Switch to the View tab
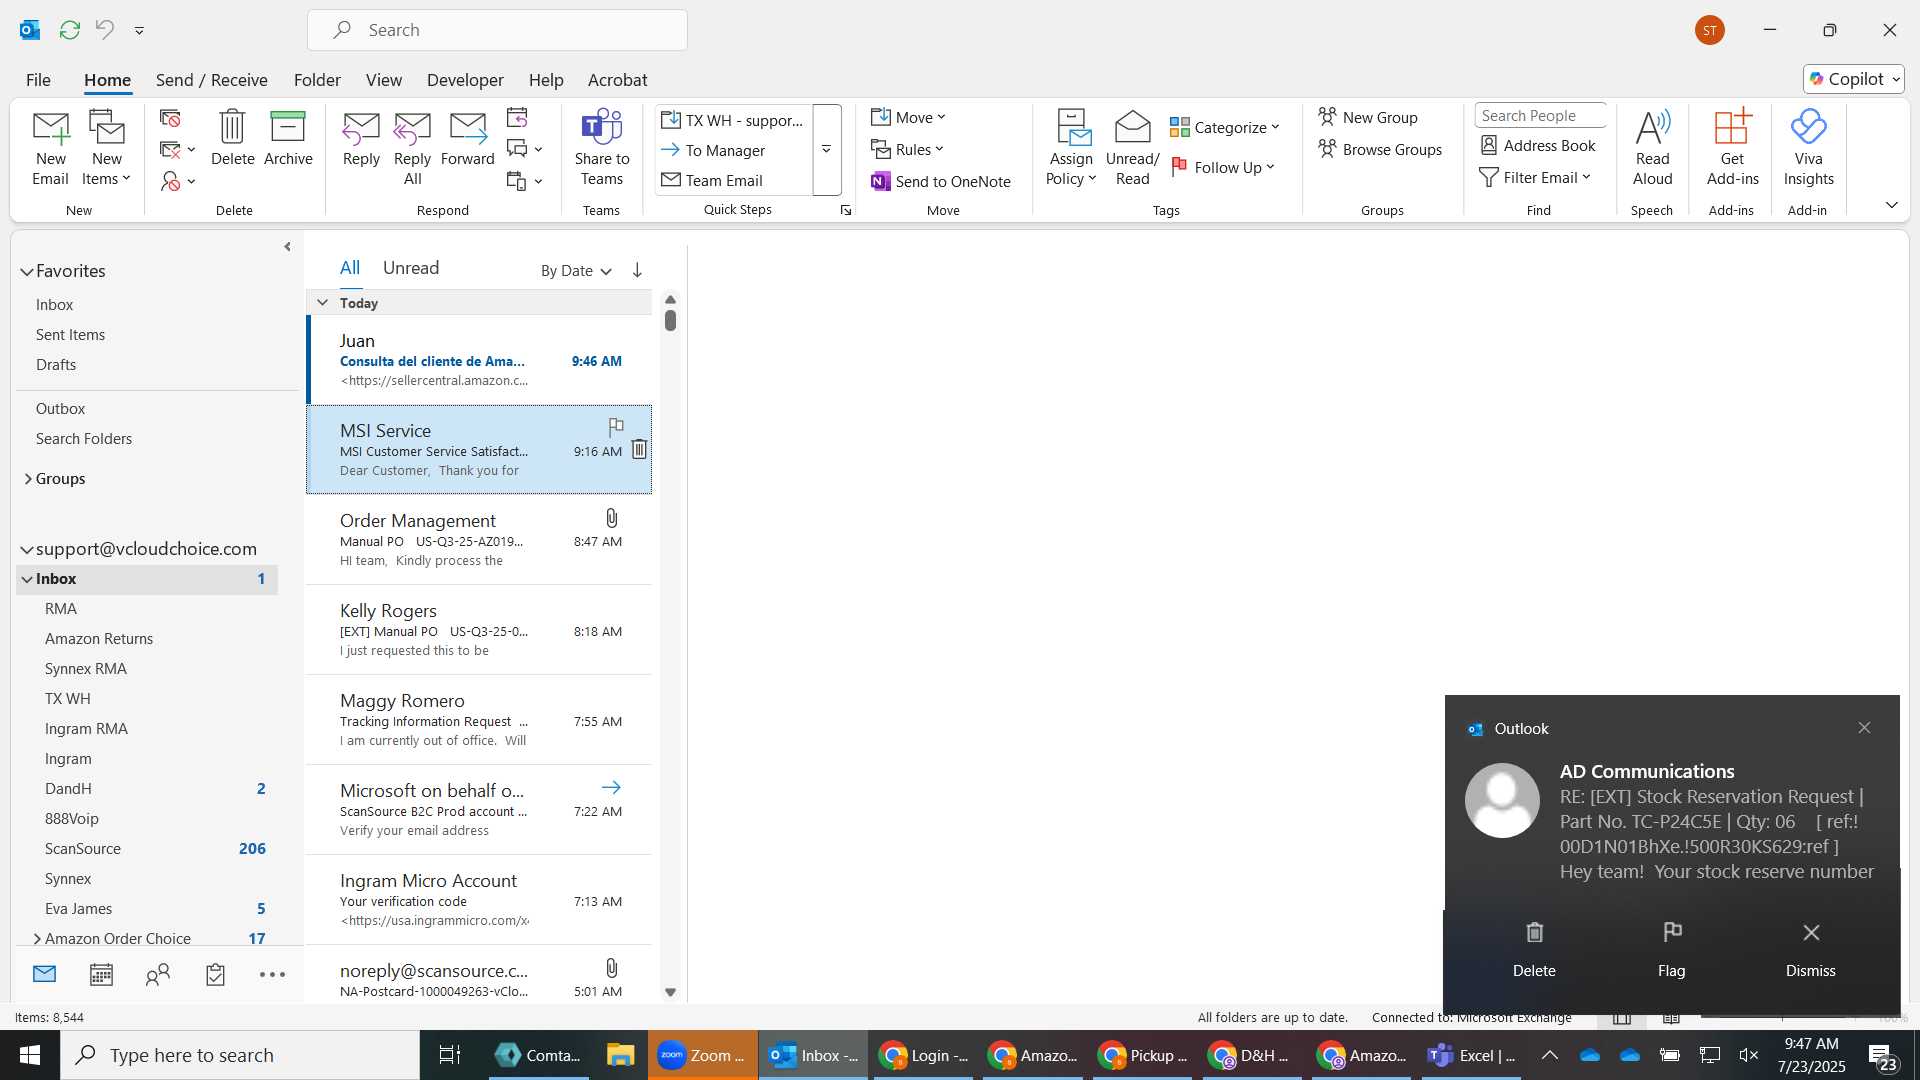The width and height of the screenshot is (1920, 1080). (x=383, y=80)
